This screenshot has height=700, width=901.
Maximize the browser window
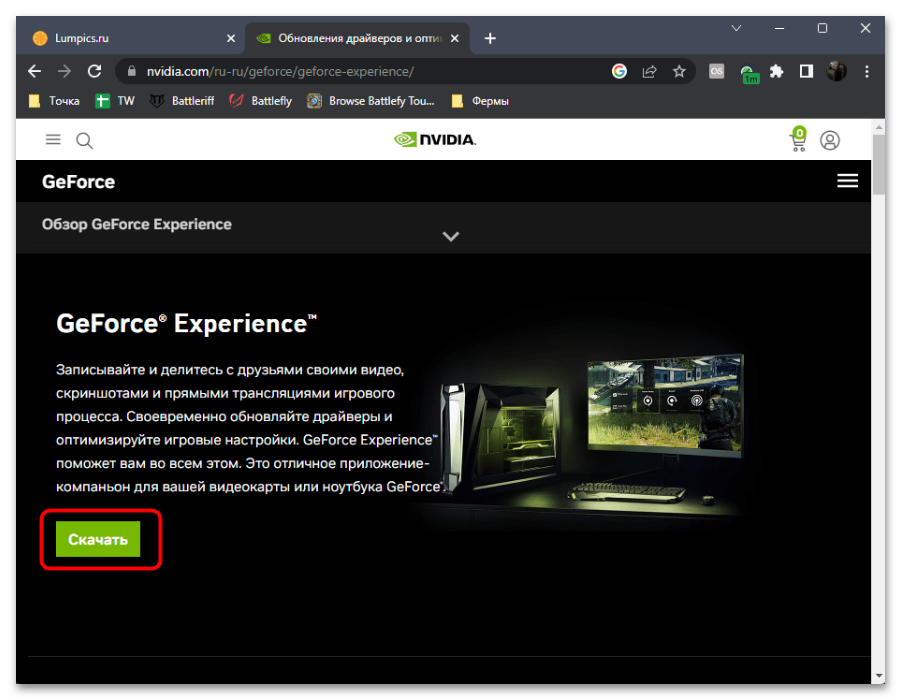[x=822, y=28]
